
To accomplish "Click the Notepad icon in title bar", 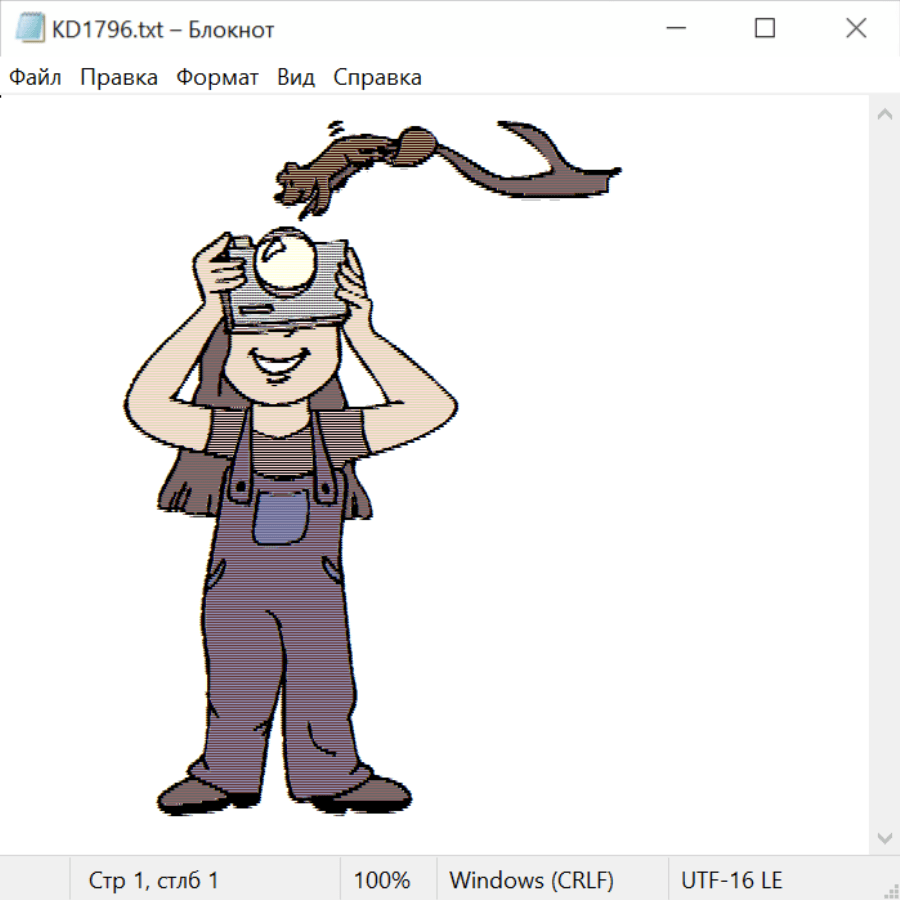I will click(30, 29).
